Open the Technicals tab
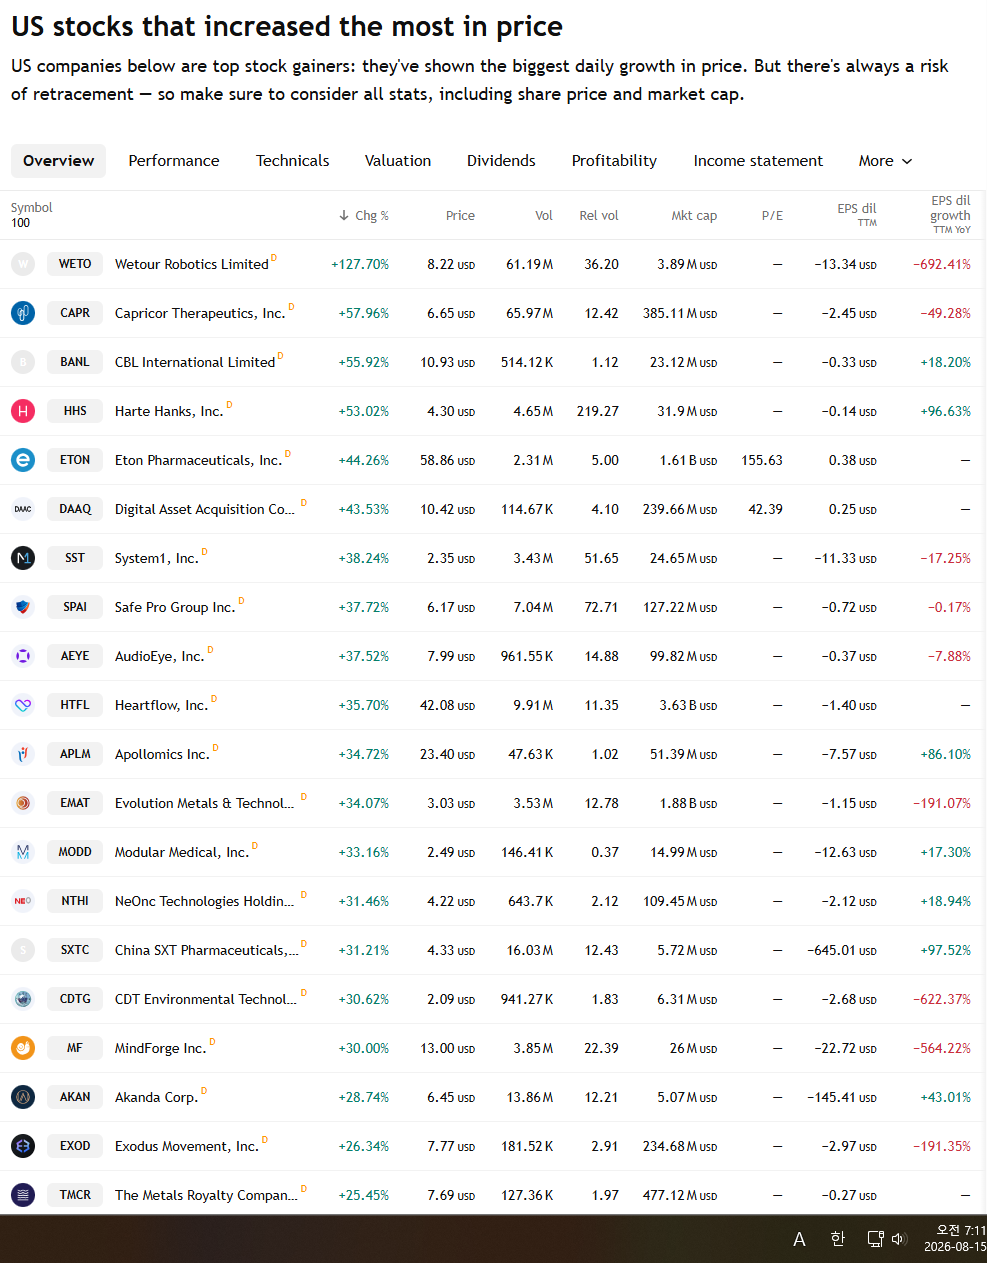This screenshot has width=987, height=1263. click(x=293, y=161)
